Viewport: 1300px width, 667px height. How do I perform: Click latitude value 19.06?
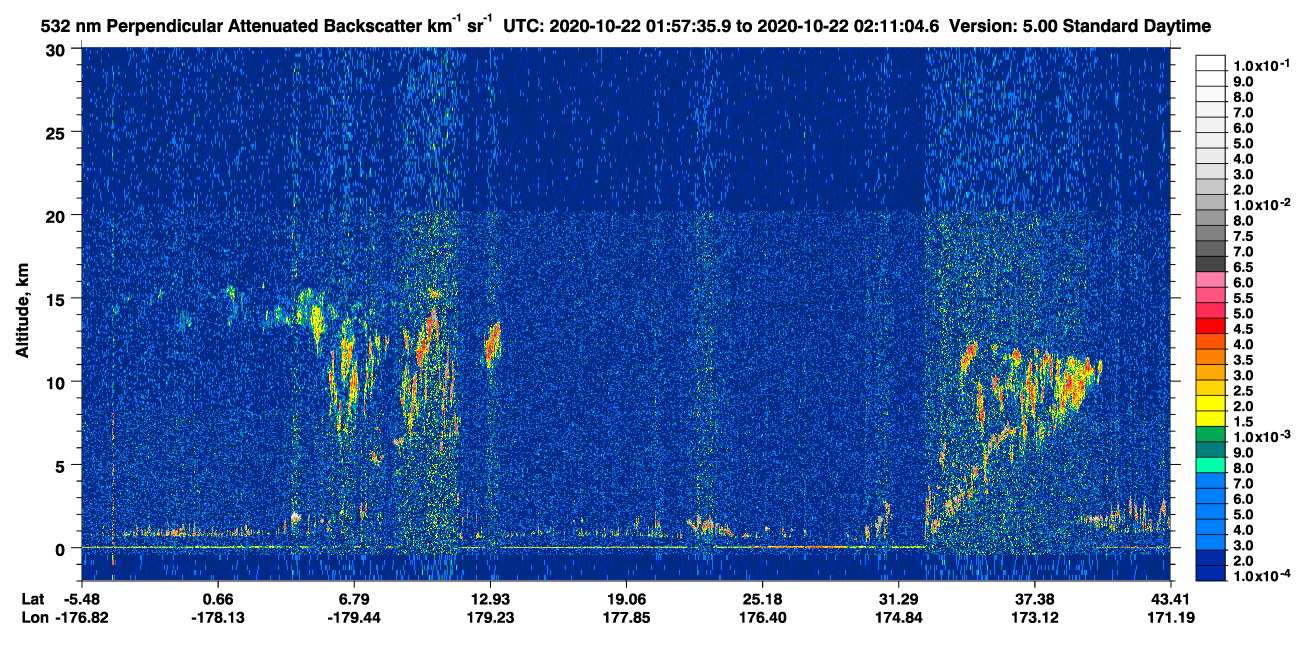tap(626, 598)
